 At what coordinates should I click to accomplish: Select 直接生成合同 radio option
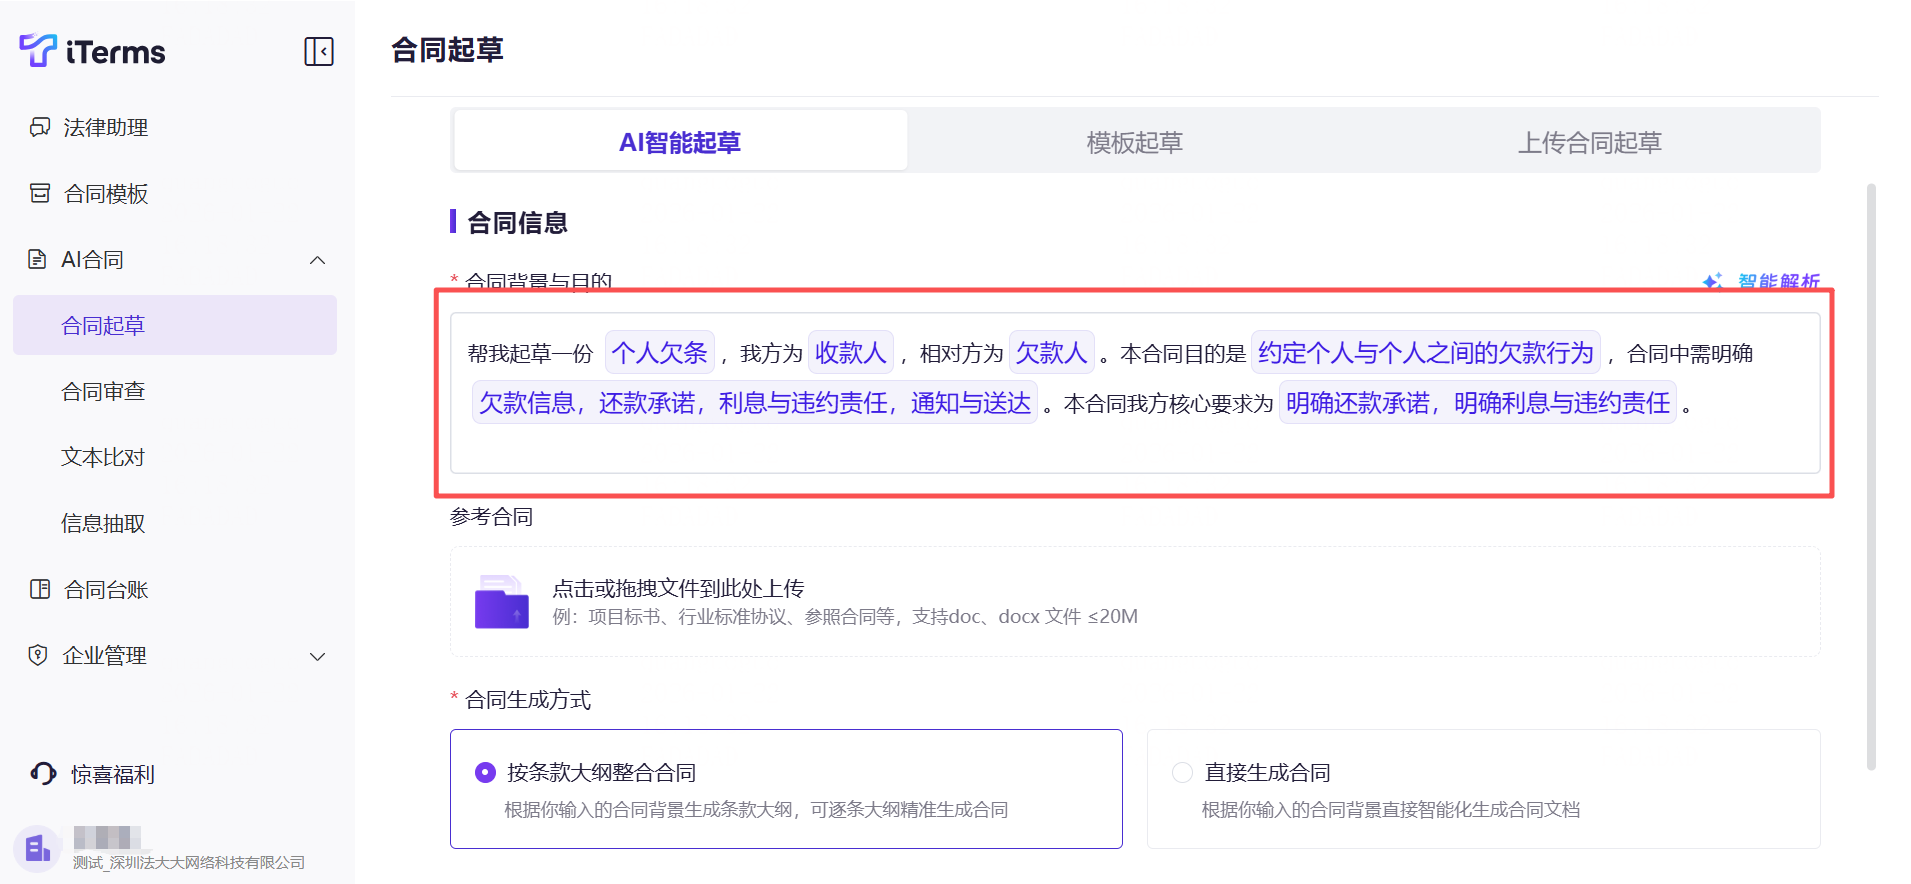click(x=1182, y=772)
